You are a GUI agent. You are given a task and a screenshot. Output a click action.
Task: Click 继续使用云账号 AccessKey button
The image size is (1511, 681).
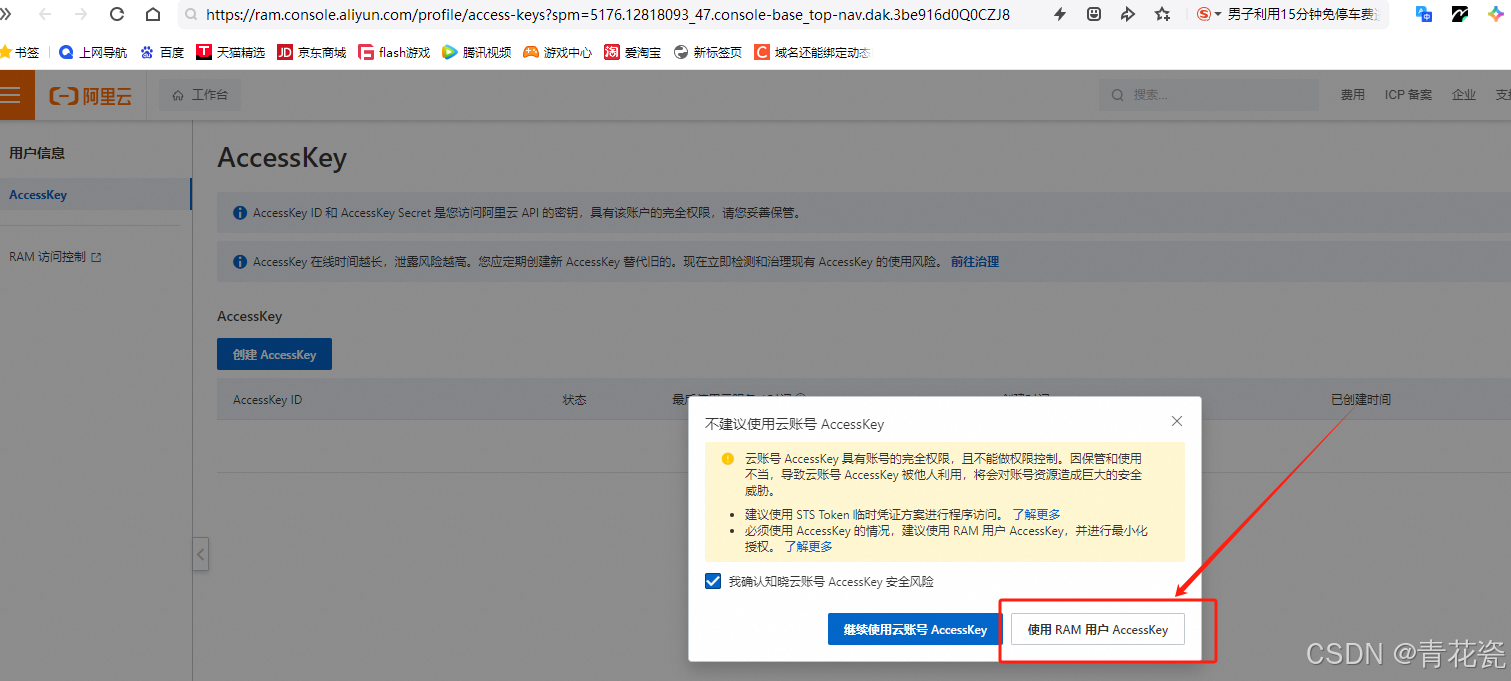[915, 629]
